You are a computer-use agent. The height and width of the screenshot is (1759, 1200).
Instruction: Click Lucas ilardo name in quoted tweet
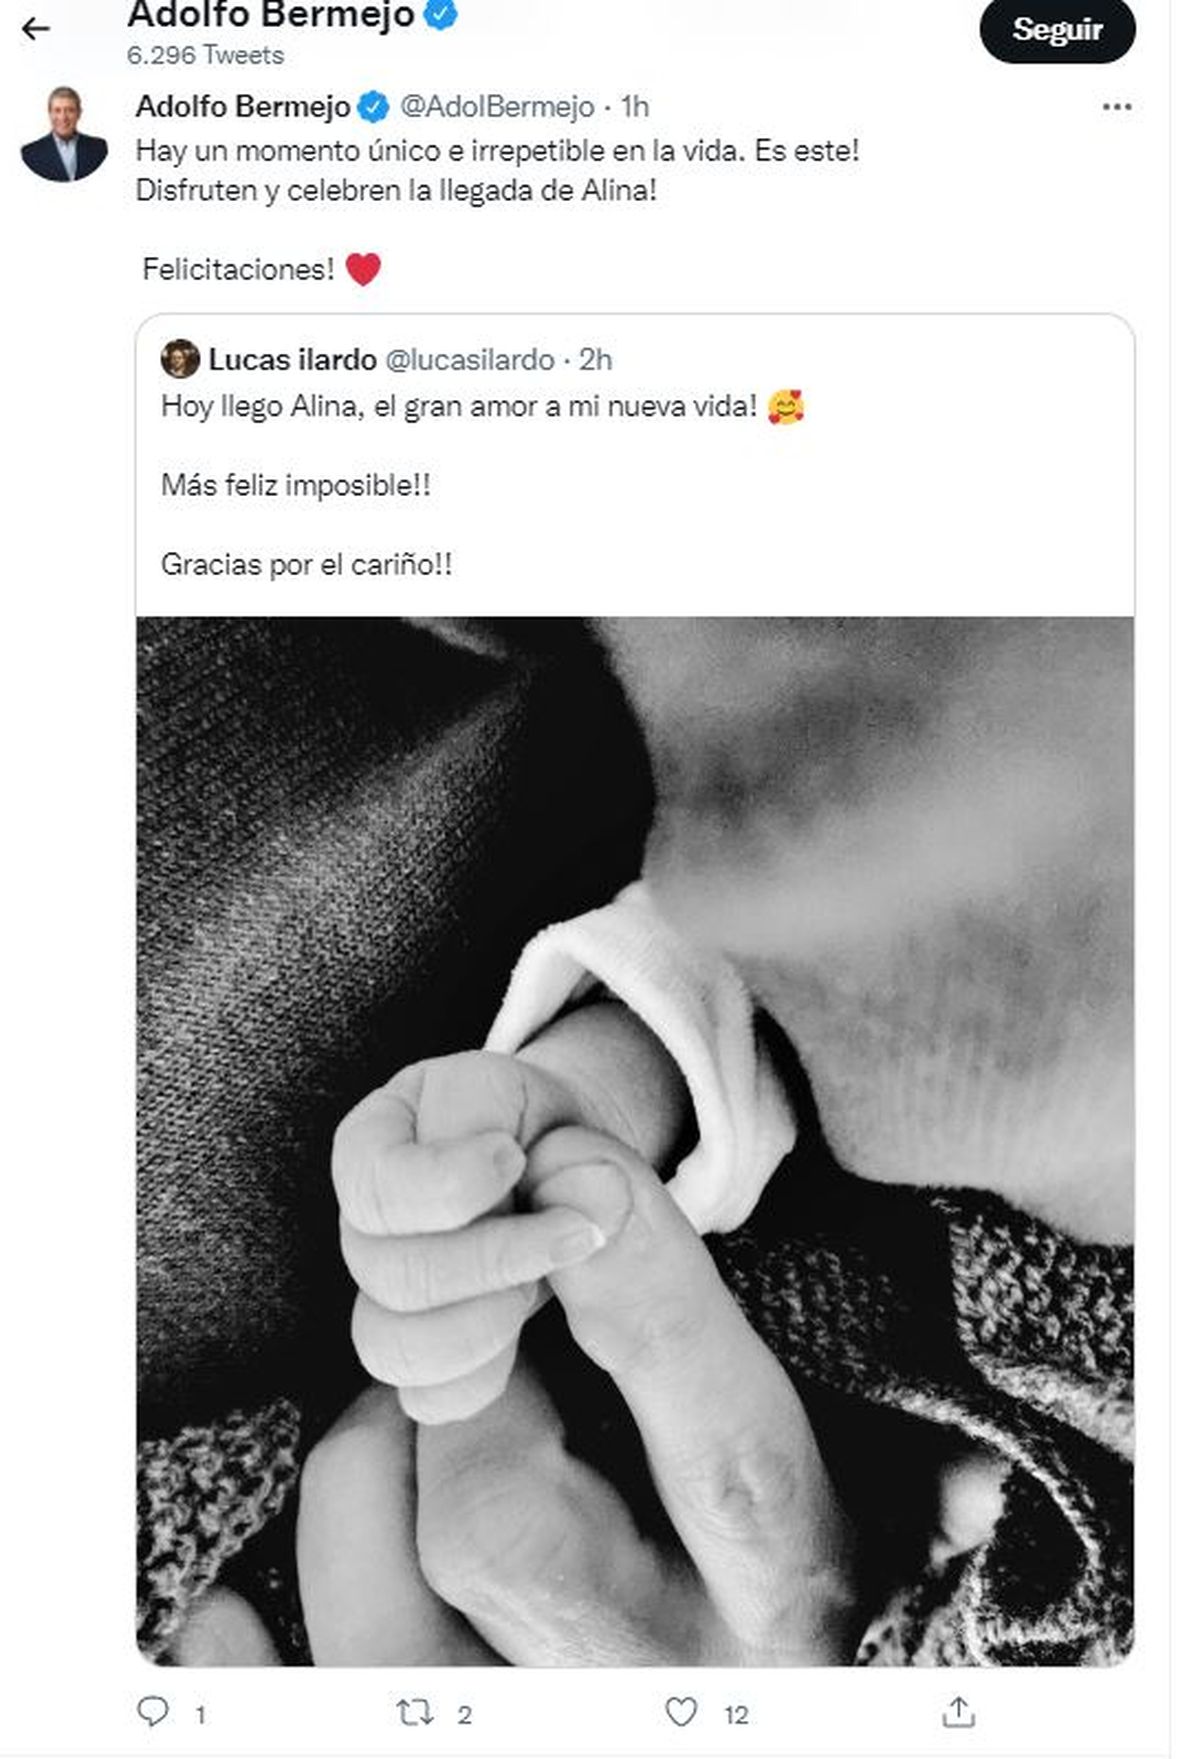[x=292, y=359]
